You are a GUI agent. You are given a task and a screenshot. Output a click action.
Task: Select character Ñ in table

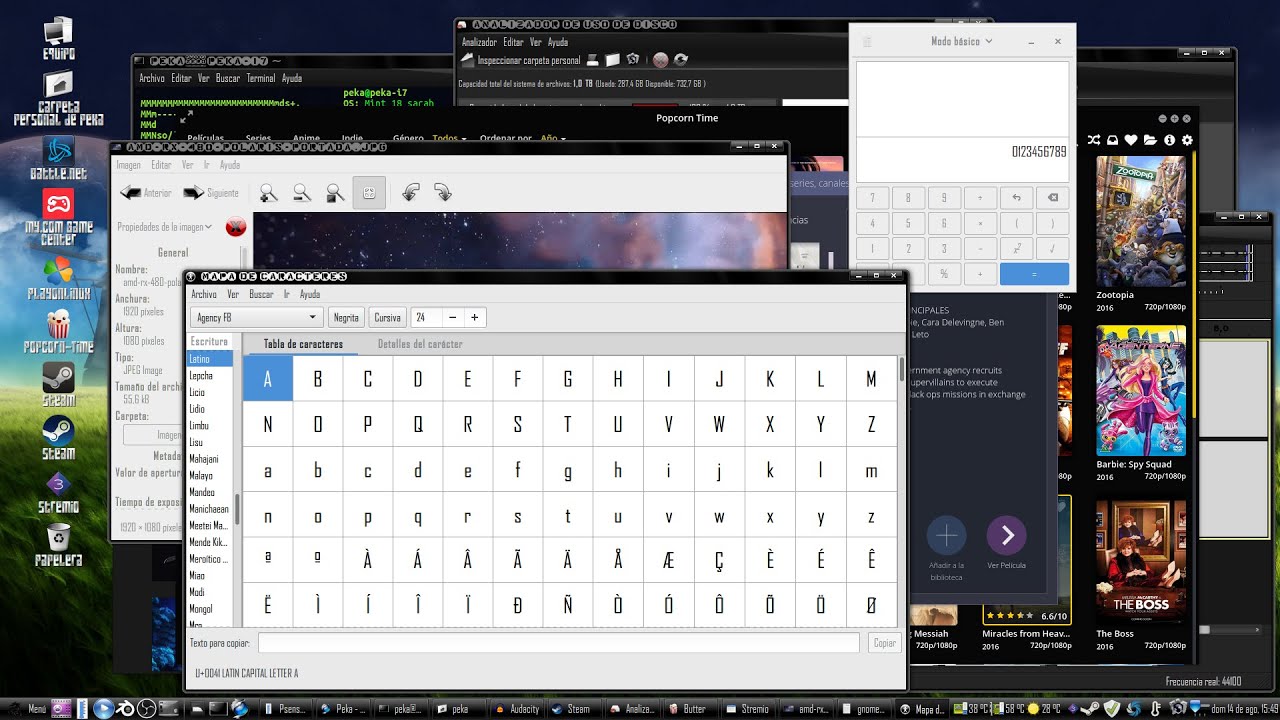tap(568, 605)
